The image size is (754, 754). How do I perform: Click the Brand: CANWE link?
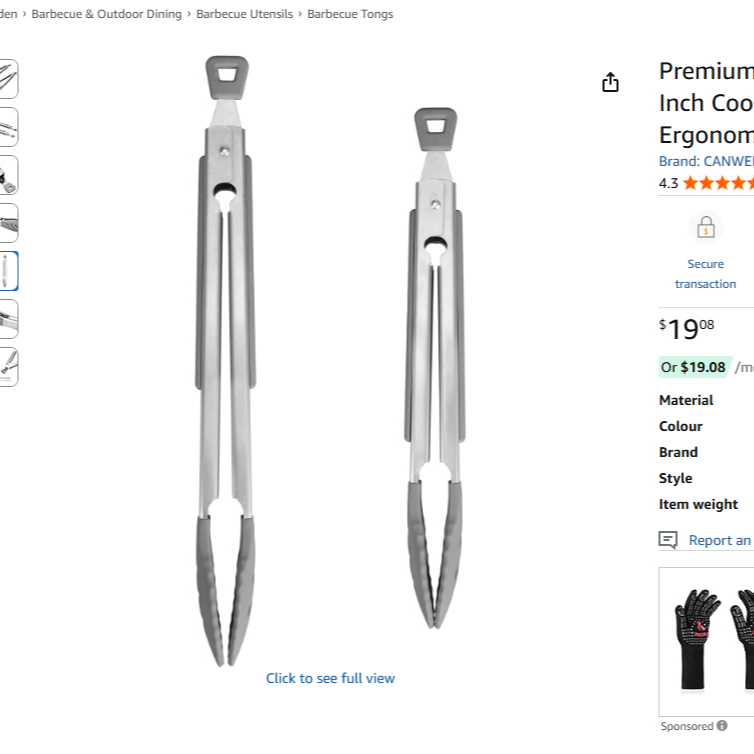[x=705, y=161]
